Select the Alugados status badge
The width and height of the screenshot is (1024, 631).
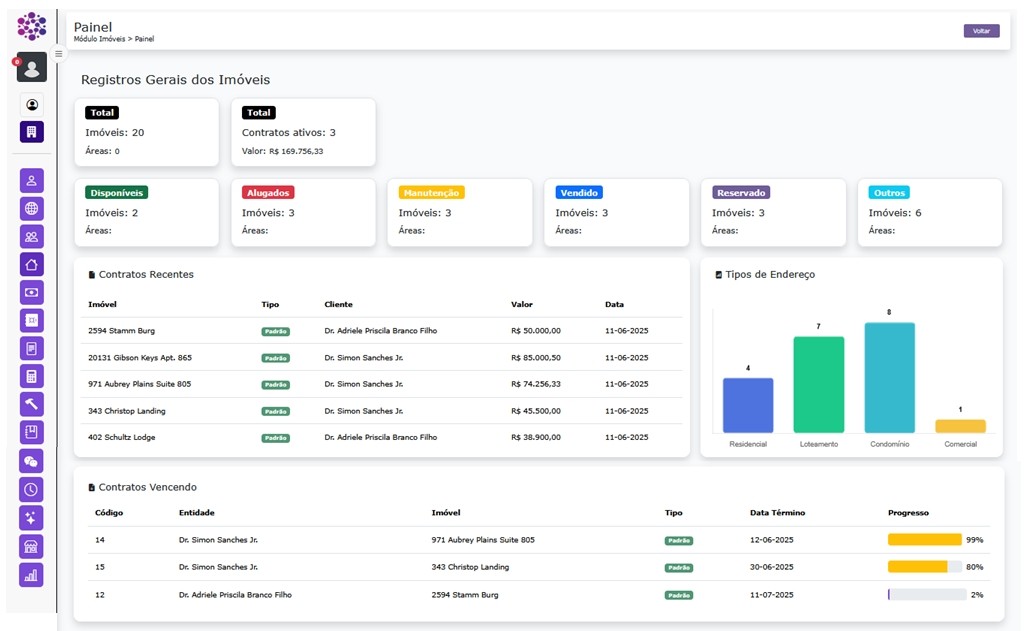coord(268,192)
